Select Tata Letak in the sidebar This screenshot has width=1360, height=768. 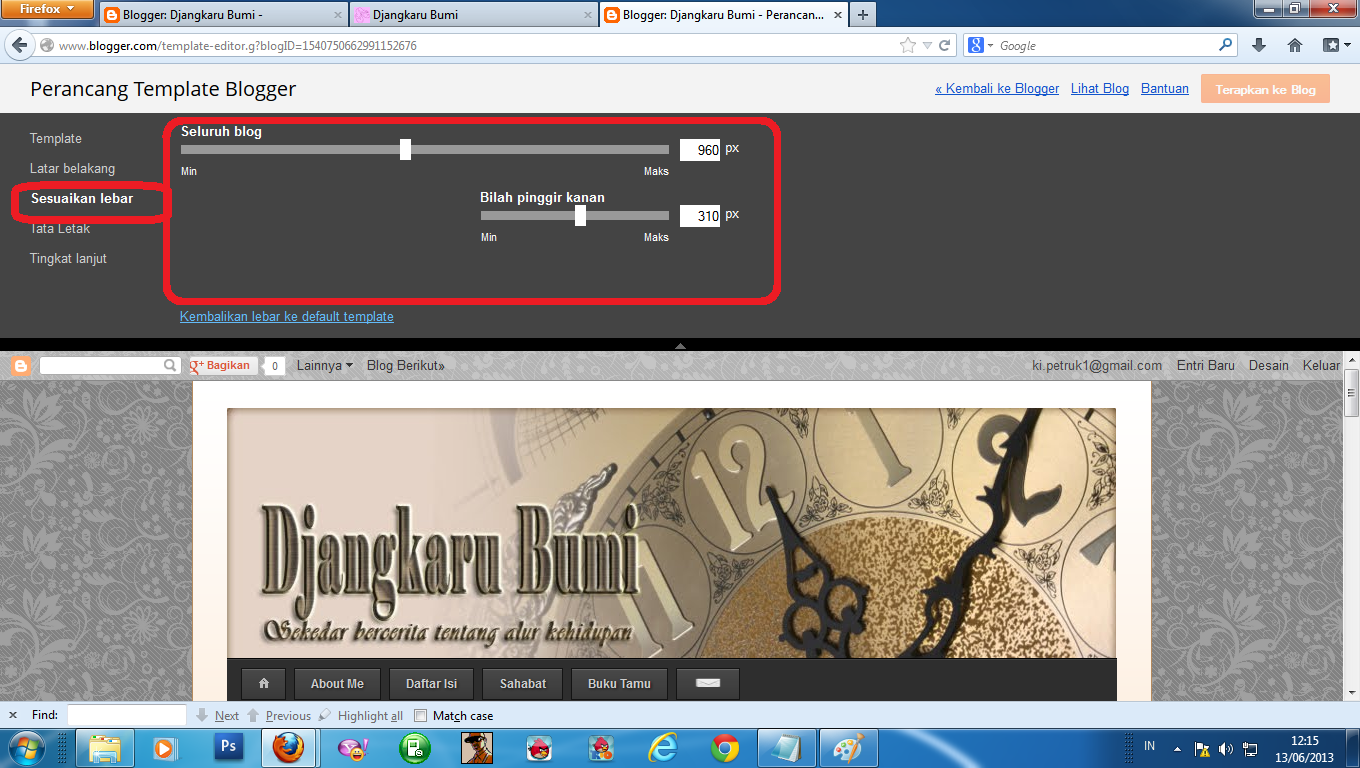(x=62, y=228)
